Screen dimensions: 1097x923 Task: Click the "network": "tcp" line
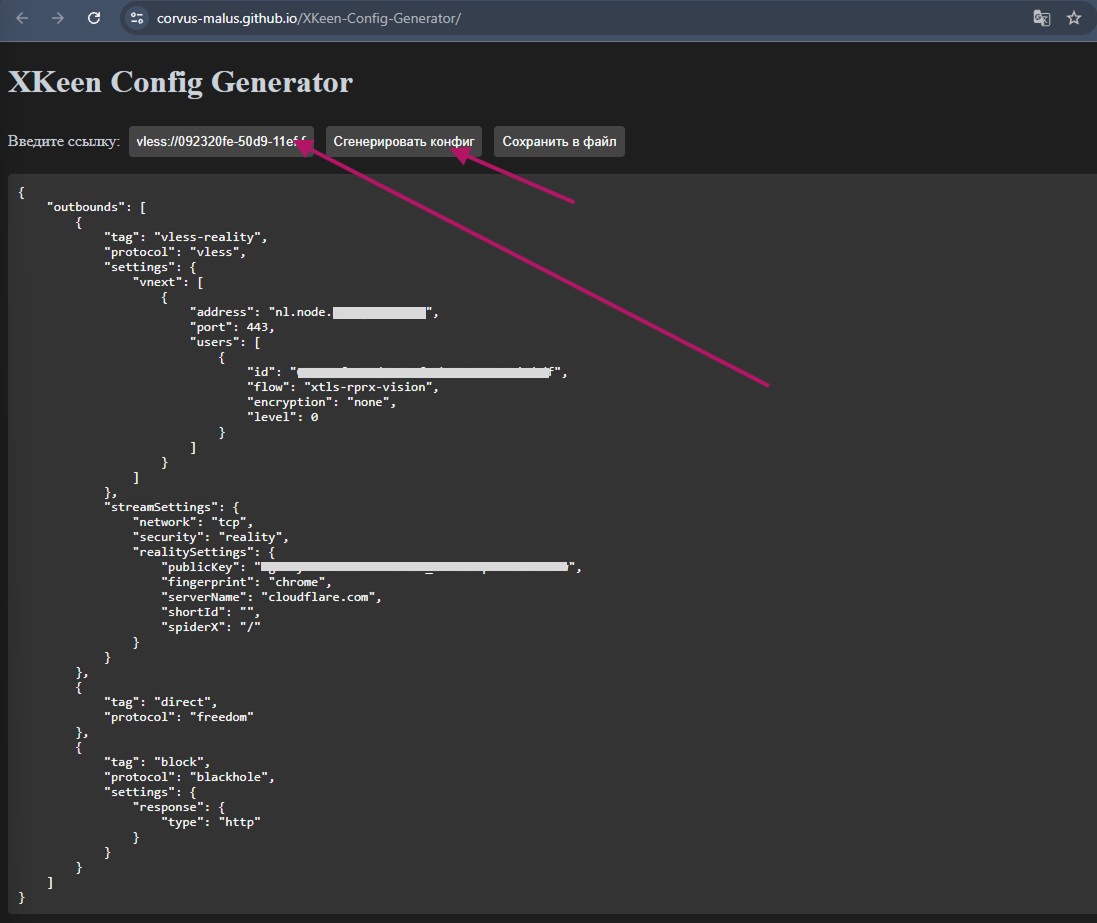point(193,522)
